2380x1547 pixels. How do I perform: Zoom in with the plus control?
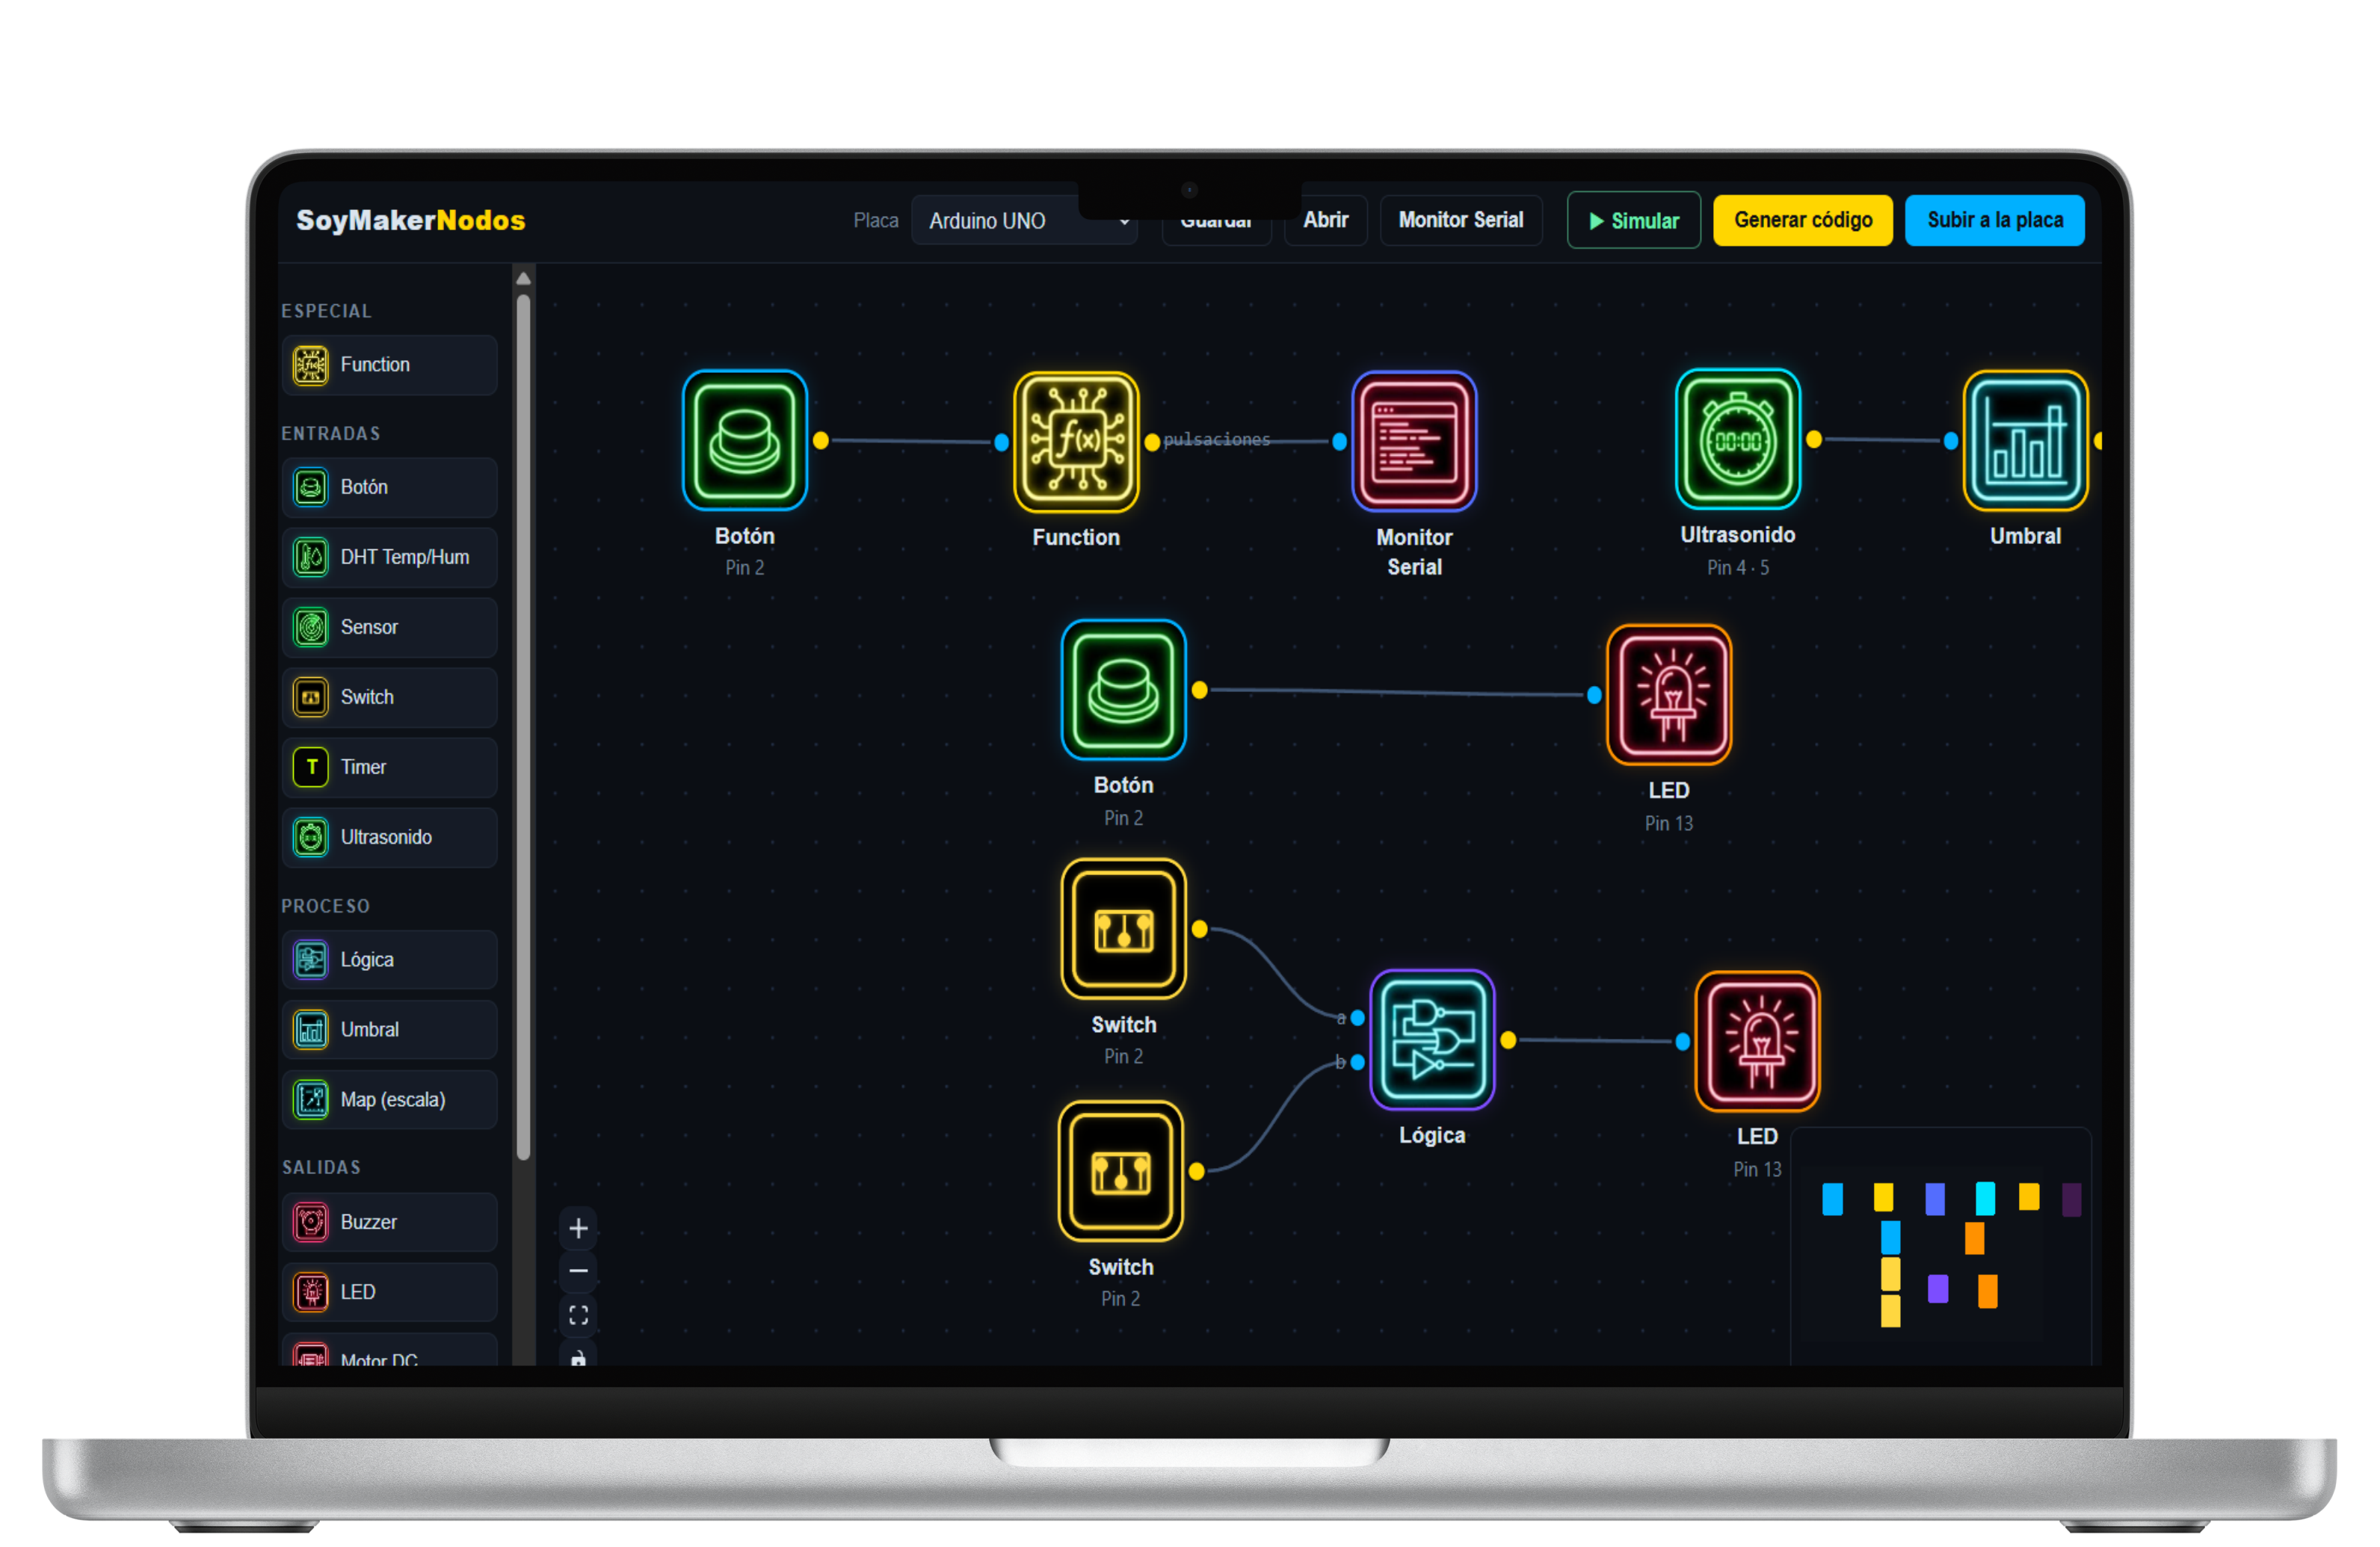point(578,1228)
